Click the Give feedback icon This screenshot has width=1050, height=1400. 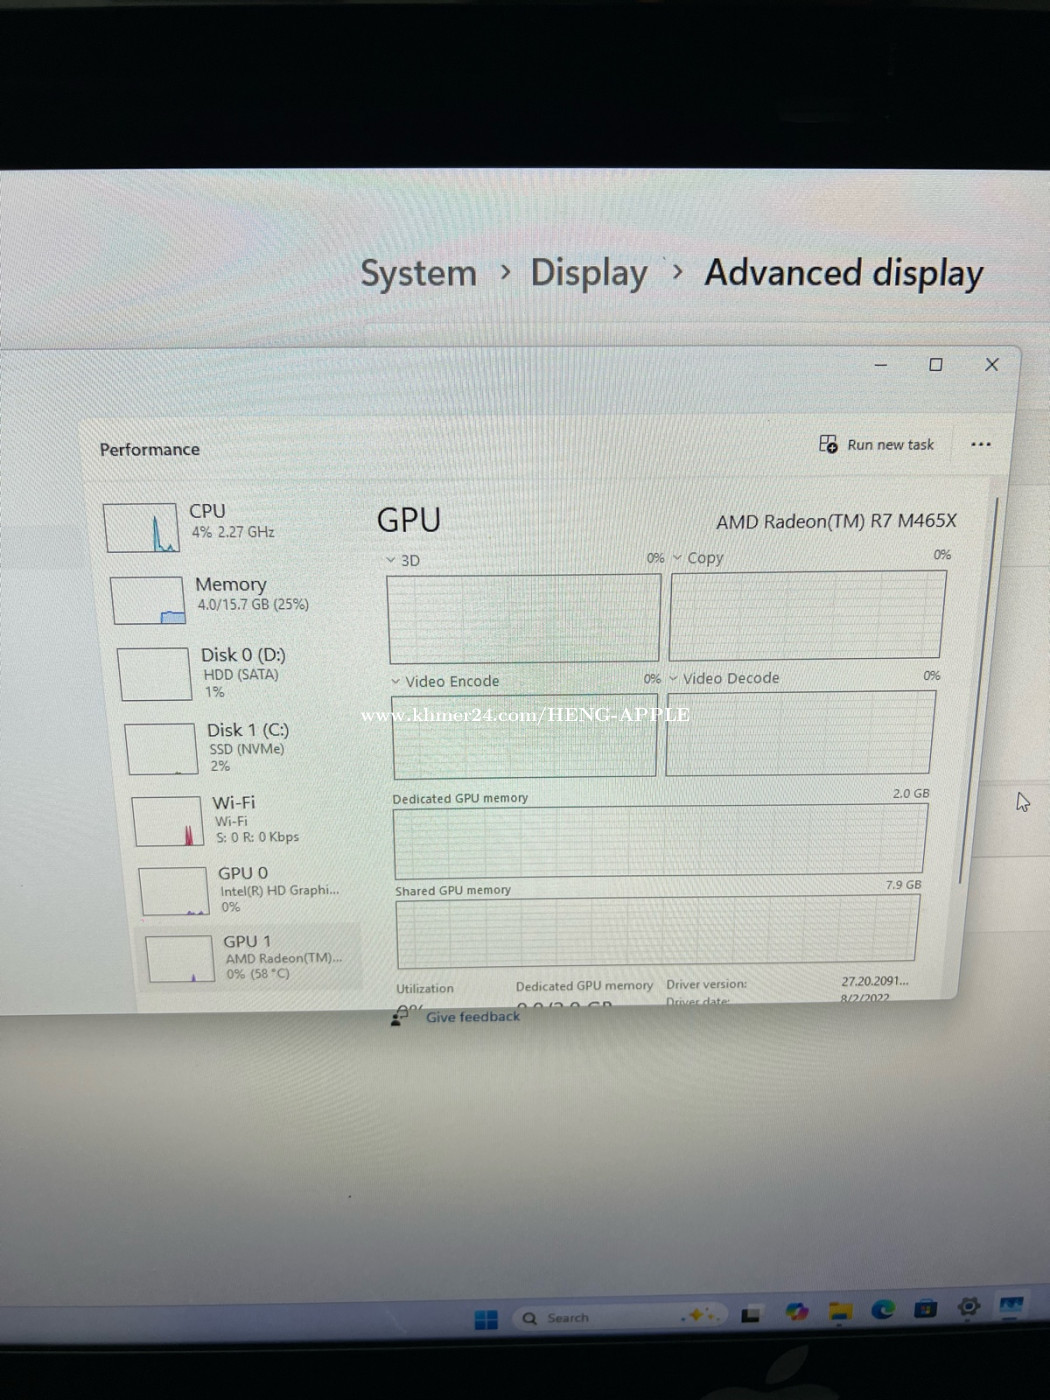pyautogui.click(x=401, y=1016)
